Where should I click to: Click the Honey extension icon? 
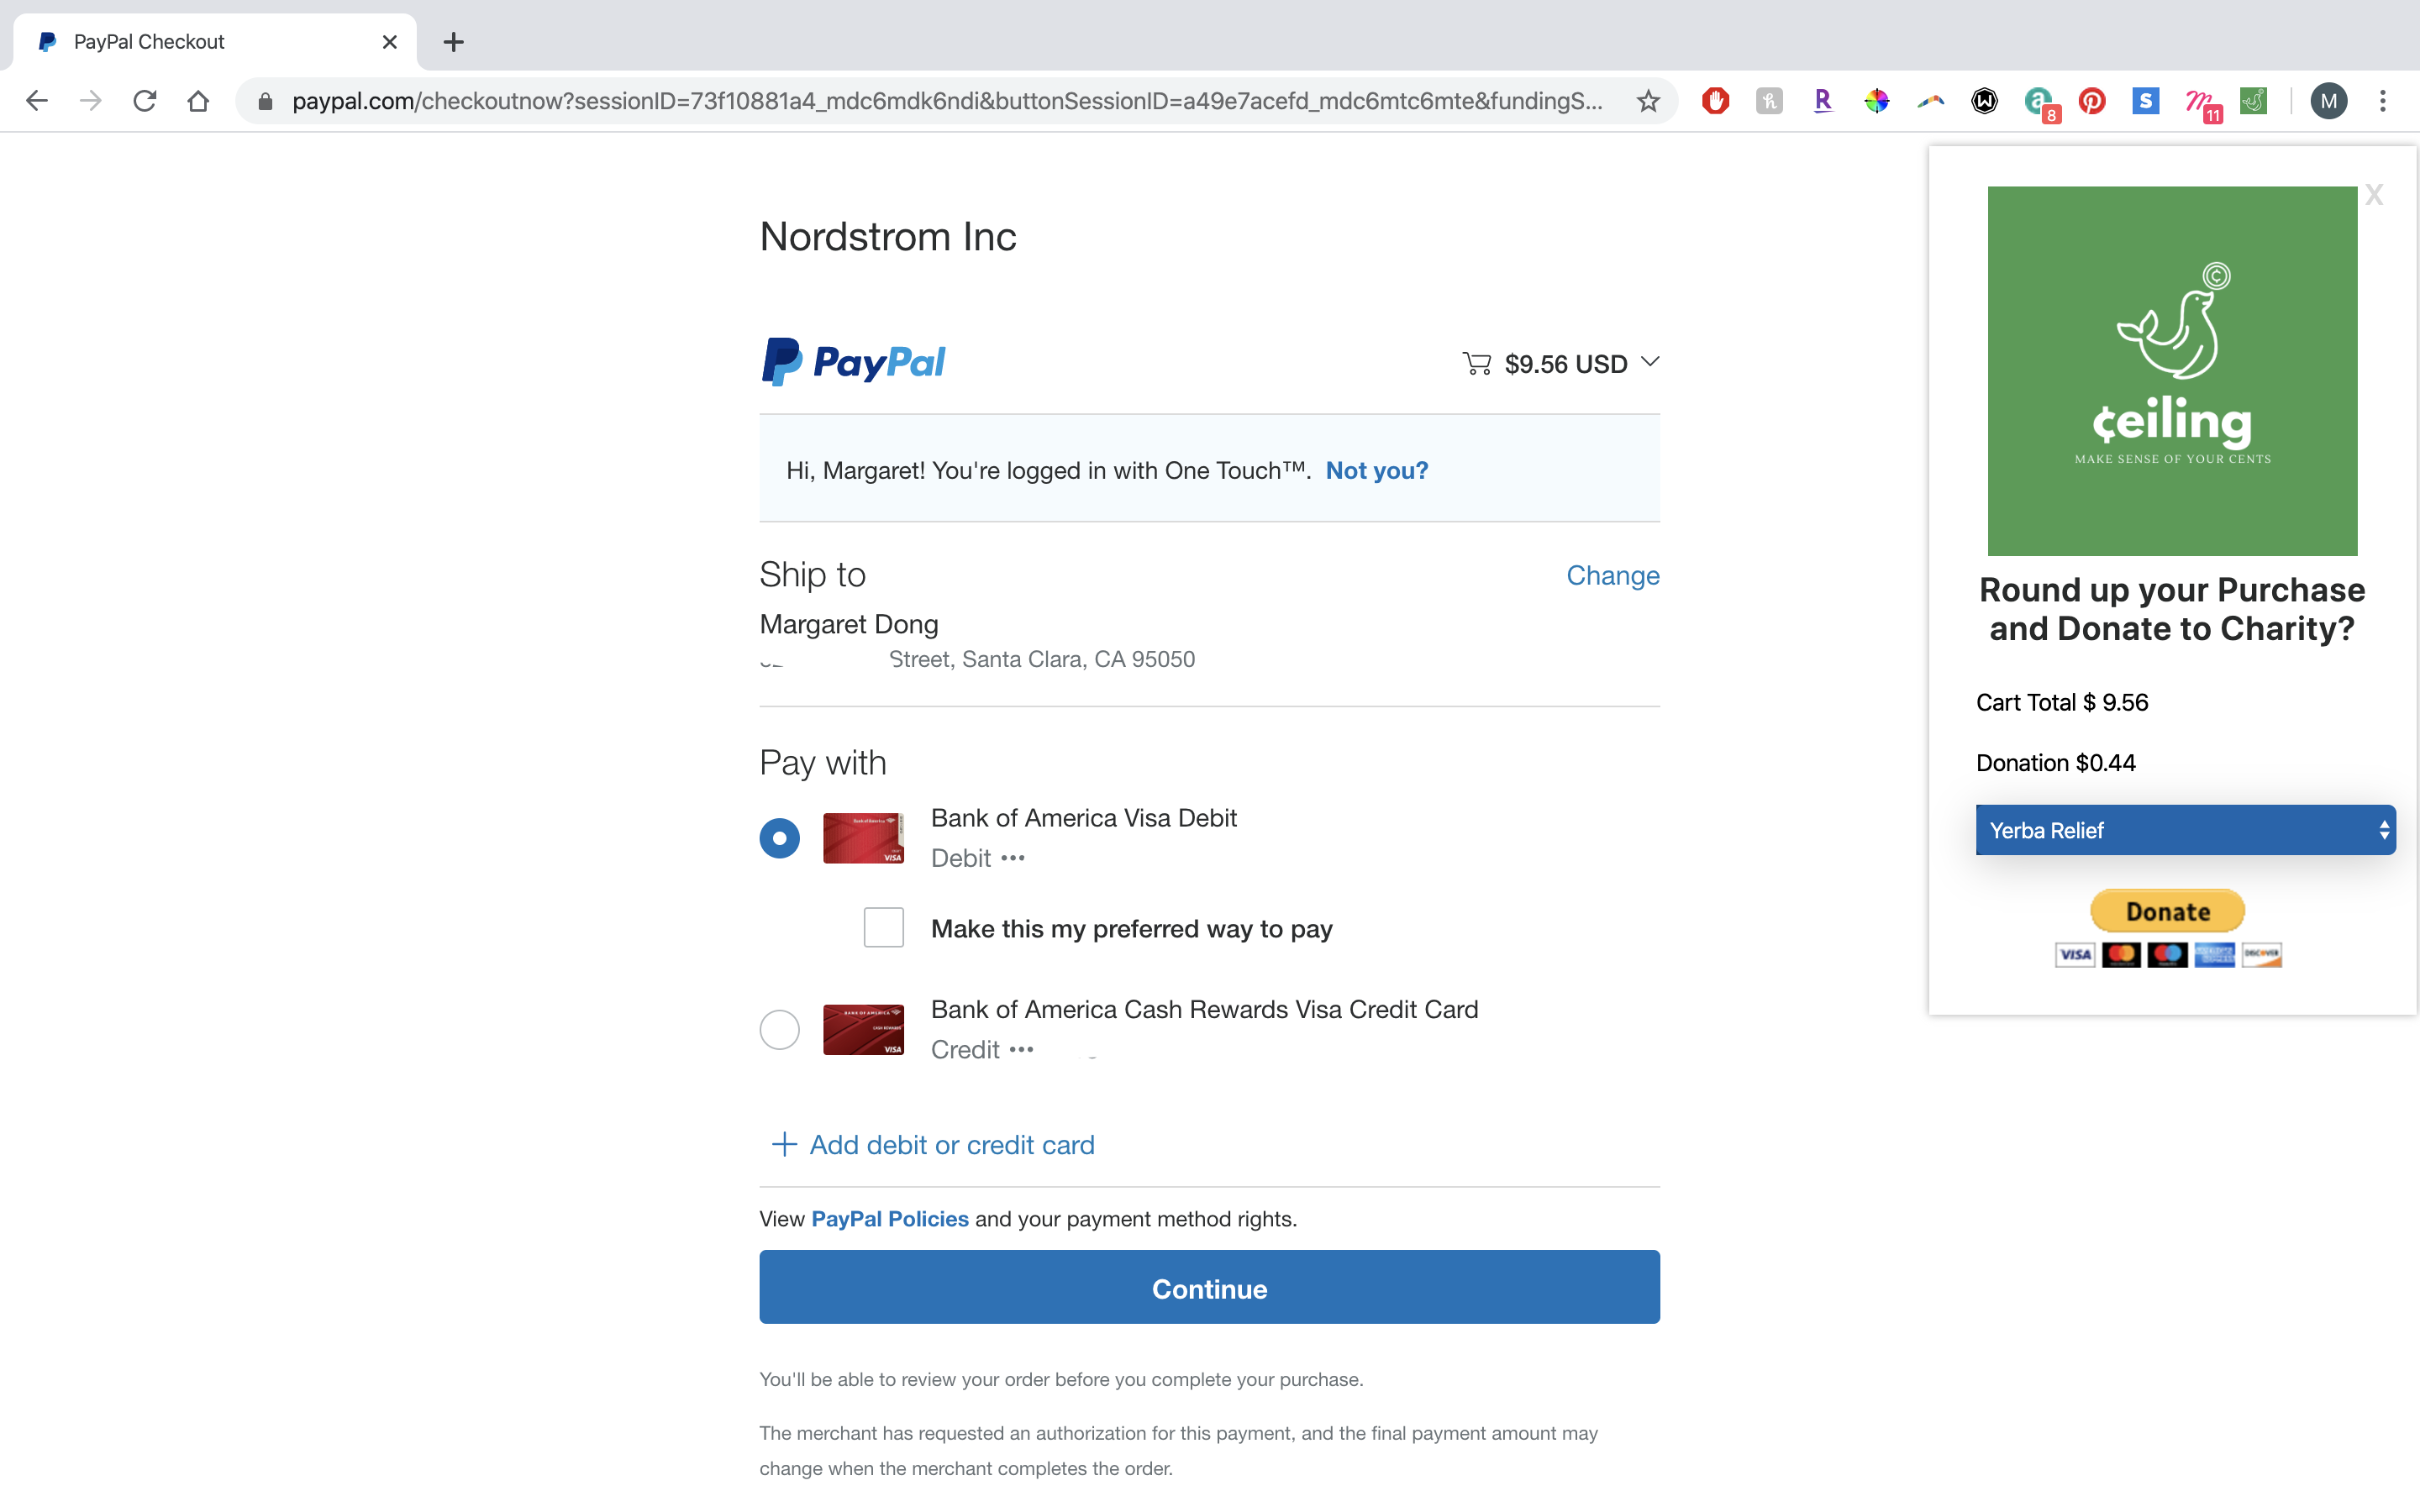pyautogui.click(x=1769, y=101)
